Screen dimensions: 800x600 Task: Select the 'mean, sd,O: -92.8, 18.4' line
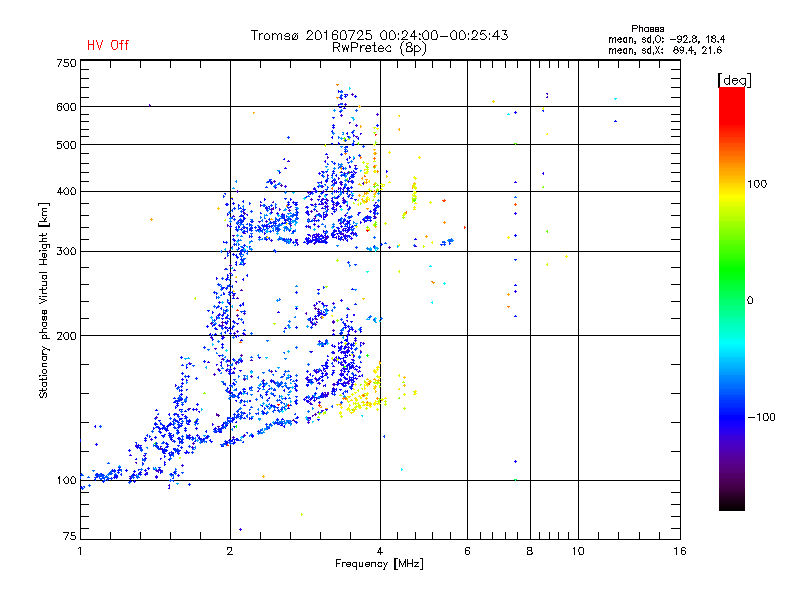tap(666, 39)
